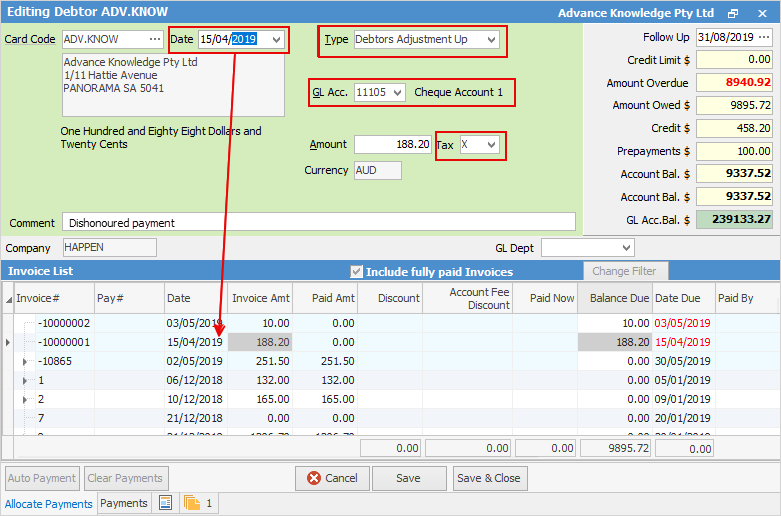This screenshot has height=516, width=781.
Task: Sort by Date Due column header
Action: point(684,298)
